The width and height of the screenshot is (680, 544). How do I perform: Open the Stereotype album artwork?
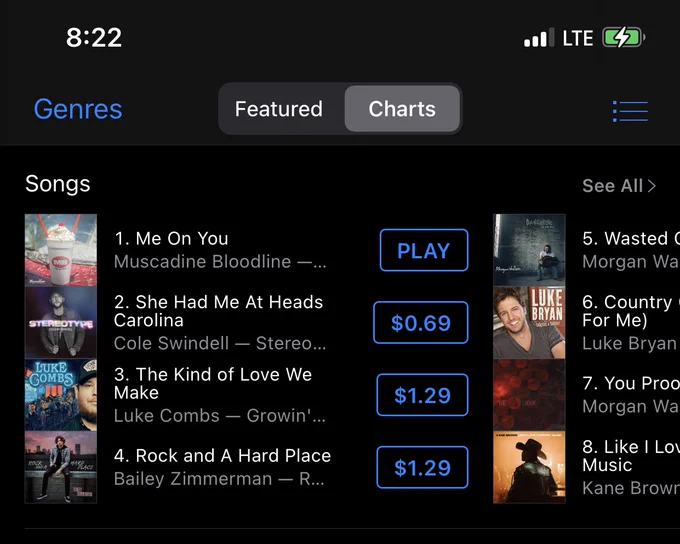point(61,322)
